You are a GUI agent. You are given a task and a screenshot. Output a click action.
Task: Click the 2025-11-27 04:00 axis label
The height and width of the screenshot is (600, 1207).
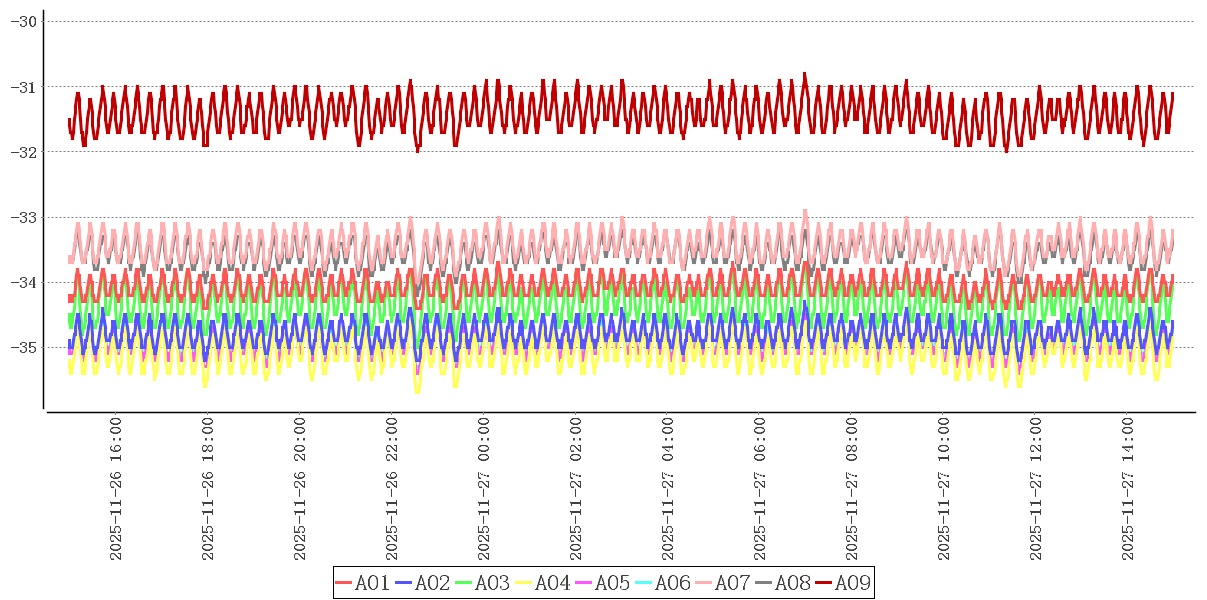pyautogui.click(x=667, y=490)
